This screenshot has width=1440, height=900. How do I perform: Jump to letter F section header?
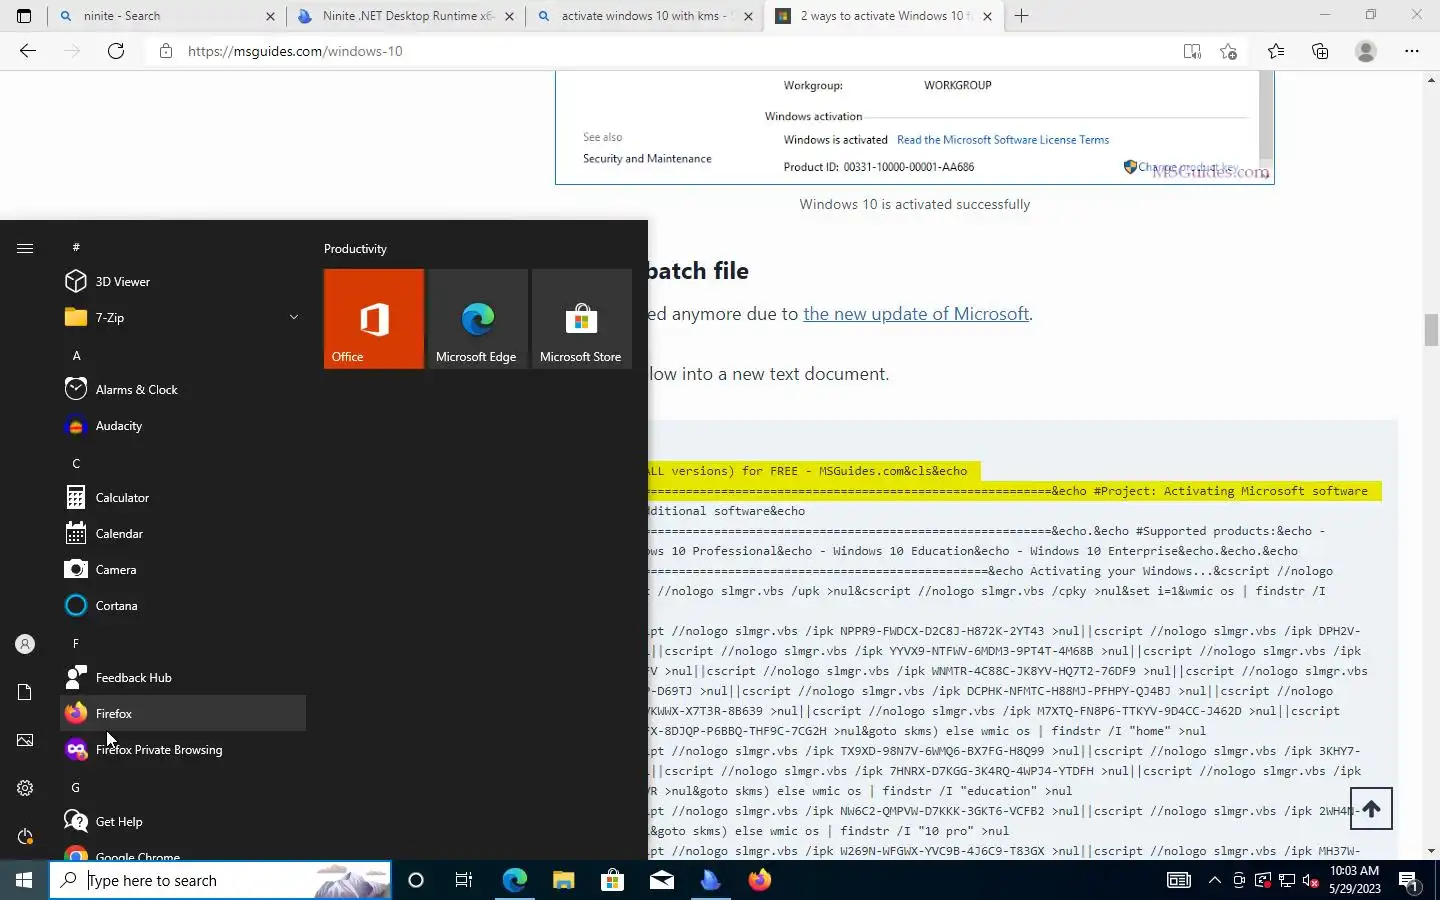(76, 644)
